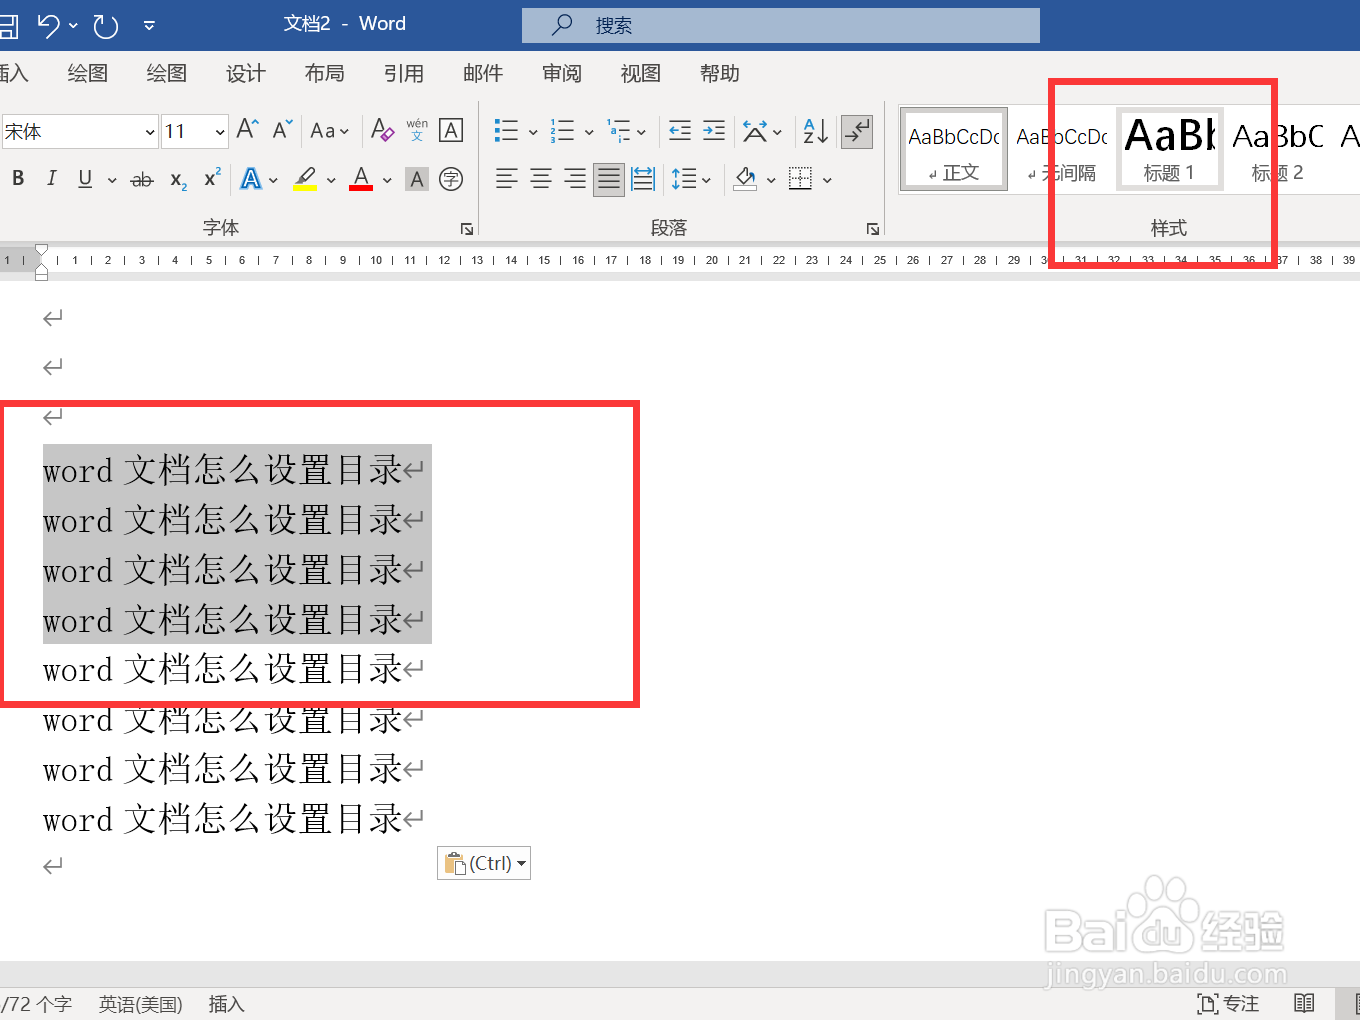Increase font size with grow font icon
The height and width of the screenshot is (1020, 1360).
[247, 129]
